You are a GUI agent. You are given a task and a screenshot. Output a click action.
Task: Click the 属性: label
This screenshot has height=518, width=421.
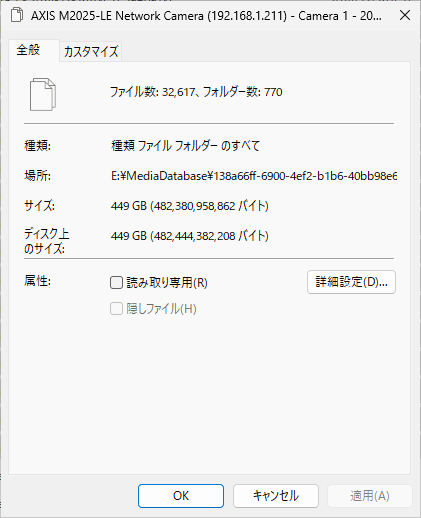point(37,281)
